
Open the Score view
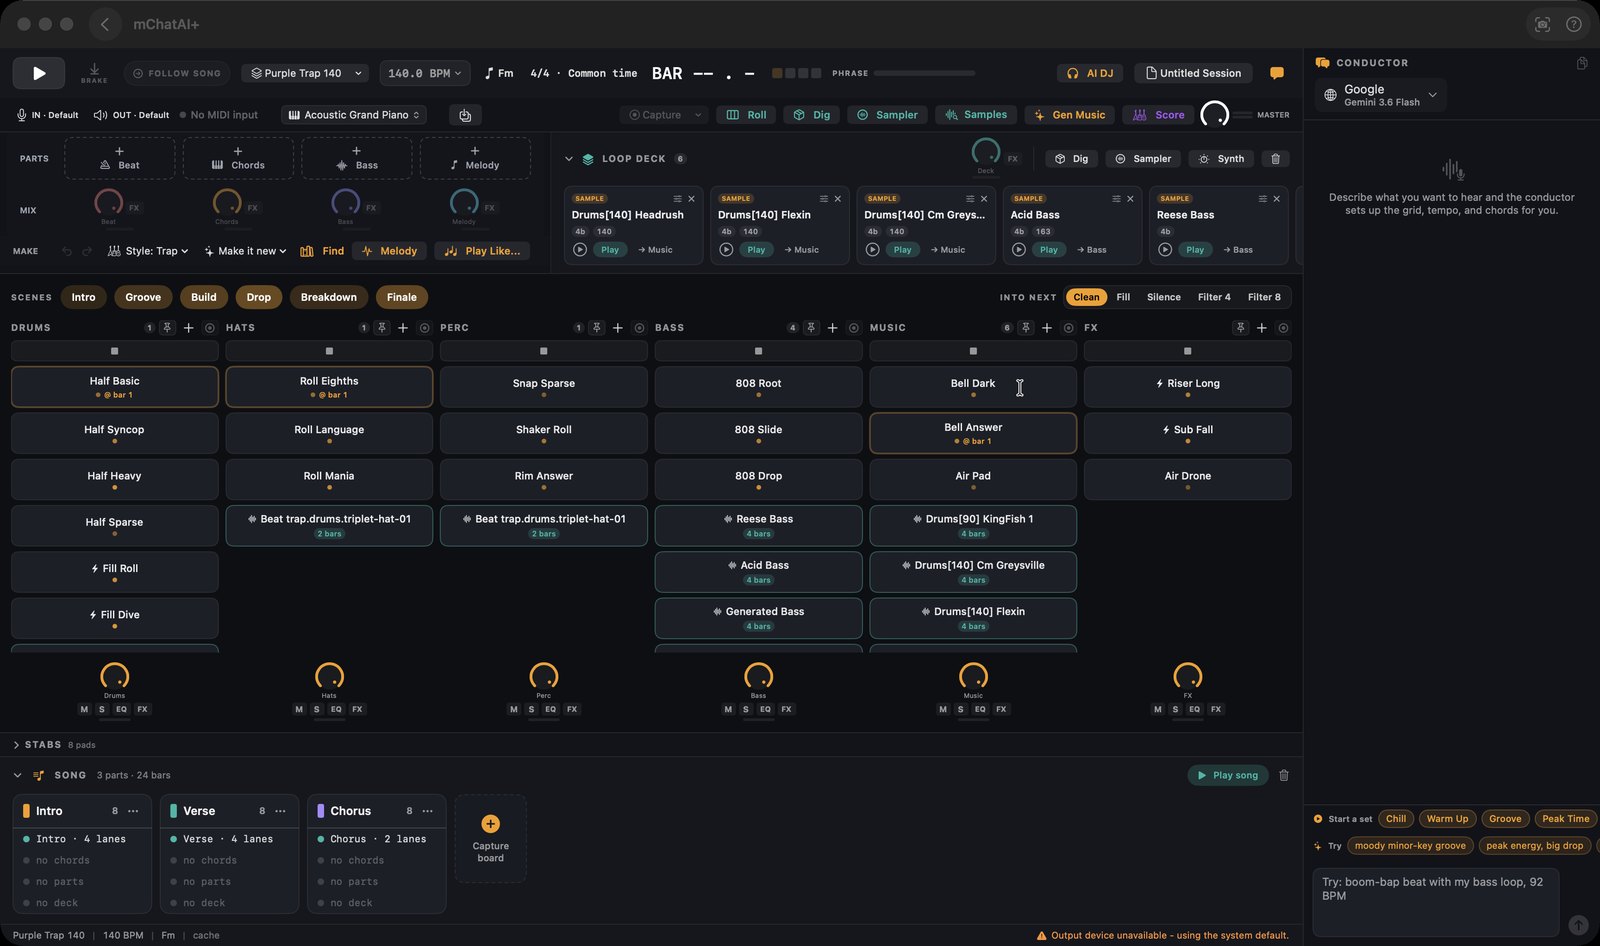(x=1158, y=115)
